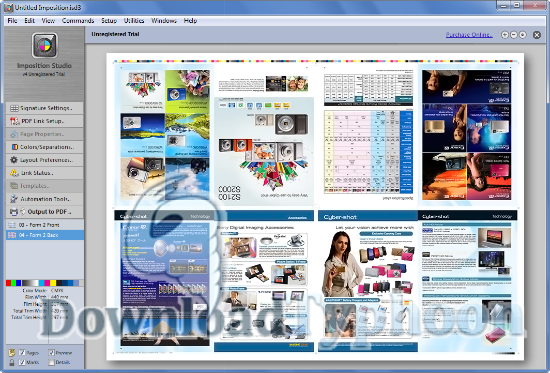Click the Output to PDF printer icon
Viewport: 550px width, 373px height.
click(14, 212)
